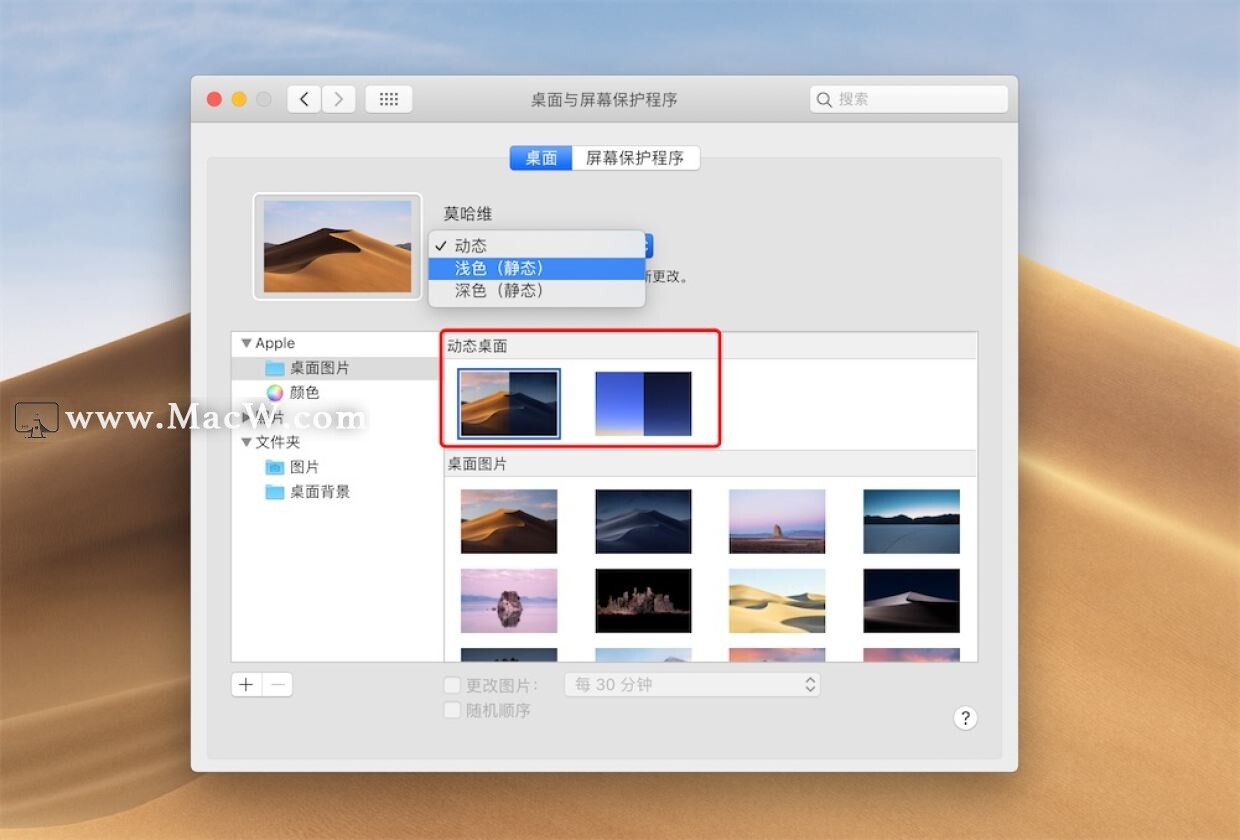Switch to the 屏幕保护程序 tab
Image resolution: width=1240 pixels, height=840 pixels.
[x=636, y=157]
